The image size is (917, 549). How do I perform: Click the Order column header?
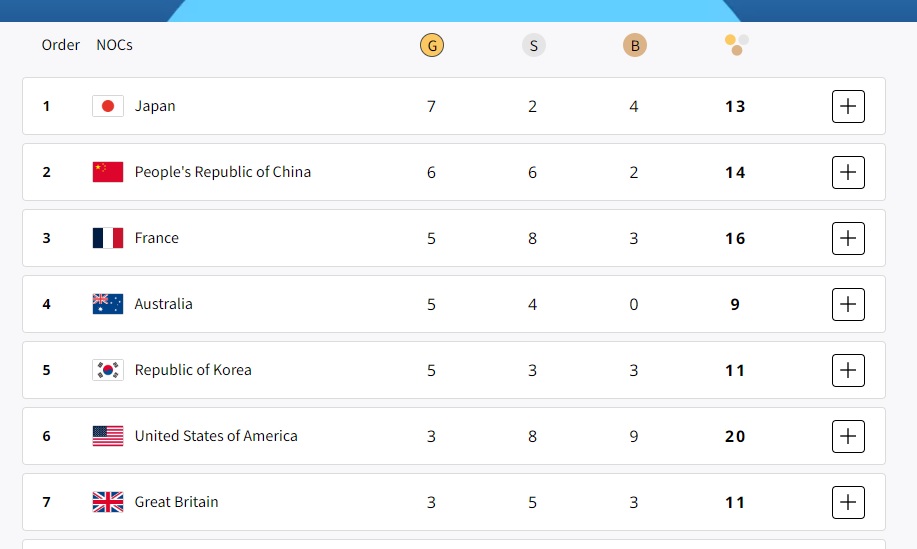(x=61, y=45)
